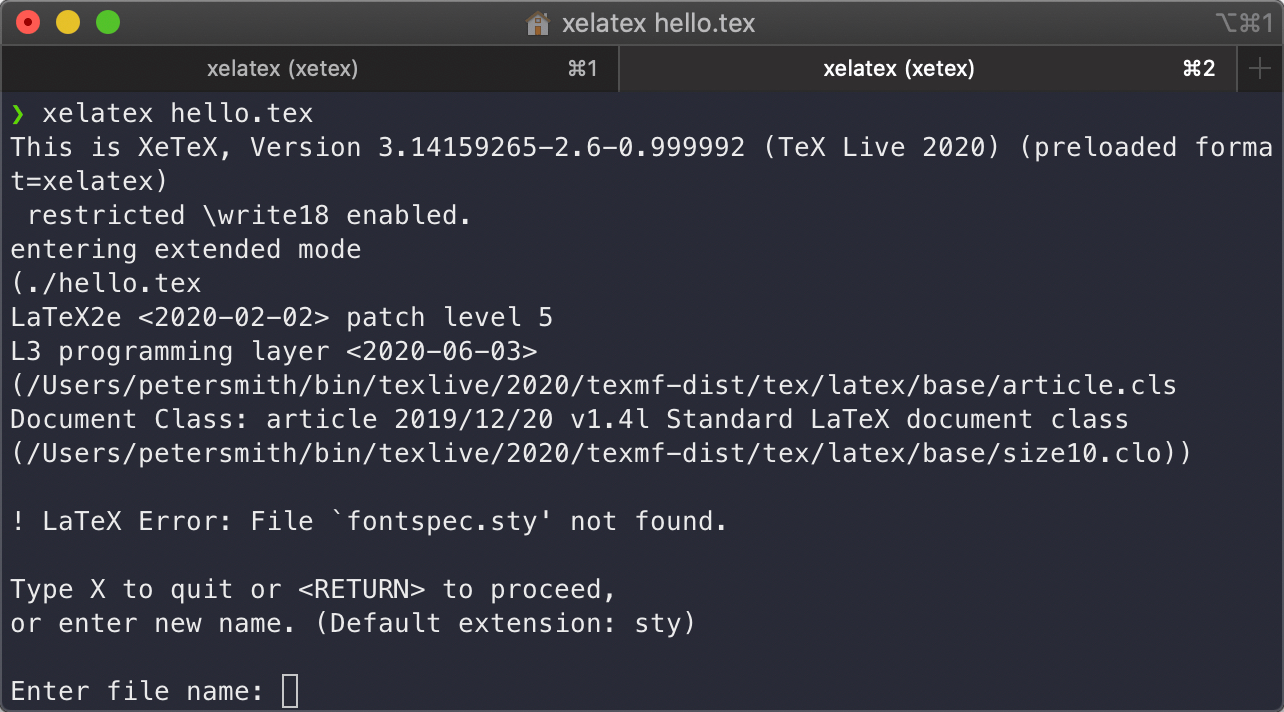This screenshot has height=712, width=1284.
Task: Click the yellow minimize traffic light
Action: point(66,22)
